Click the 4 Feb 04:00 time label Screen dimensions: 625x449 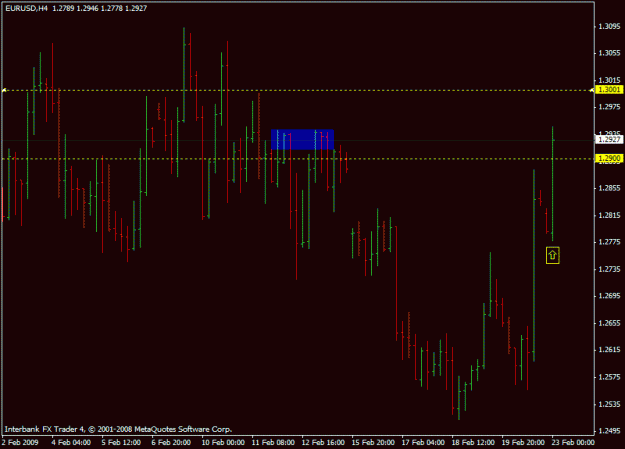71,442
